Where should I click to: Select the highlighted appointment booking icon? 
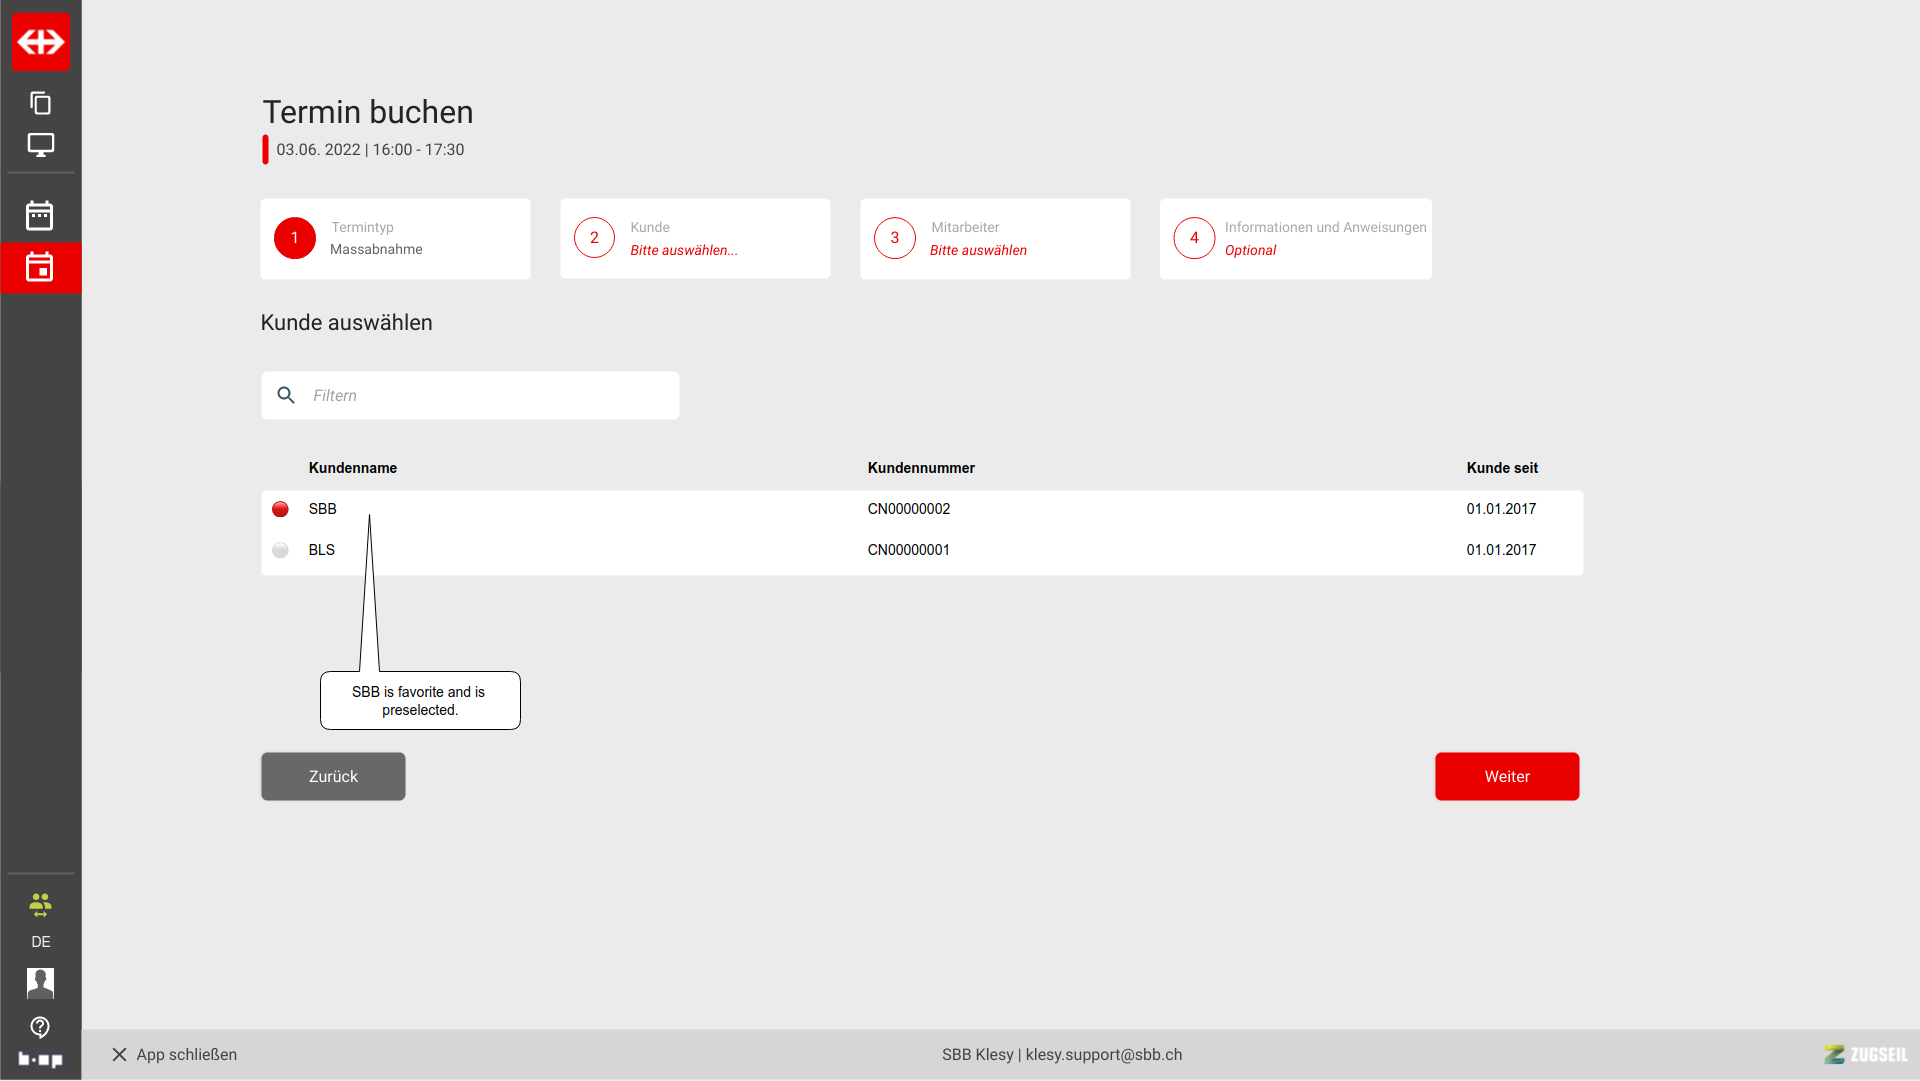tap(40, 267)
